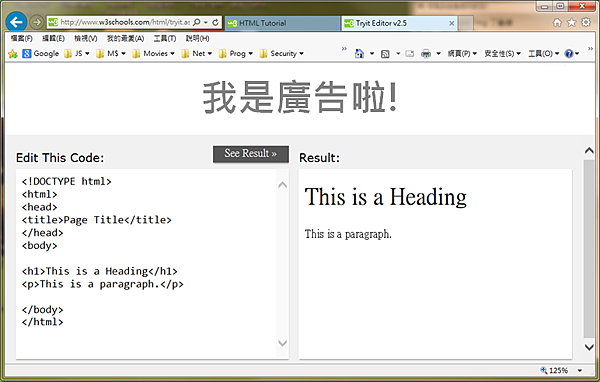Open the 檔案(F) File menu
This screenshot has height=382, width=600.
point(22,38)
